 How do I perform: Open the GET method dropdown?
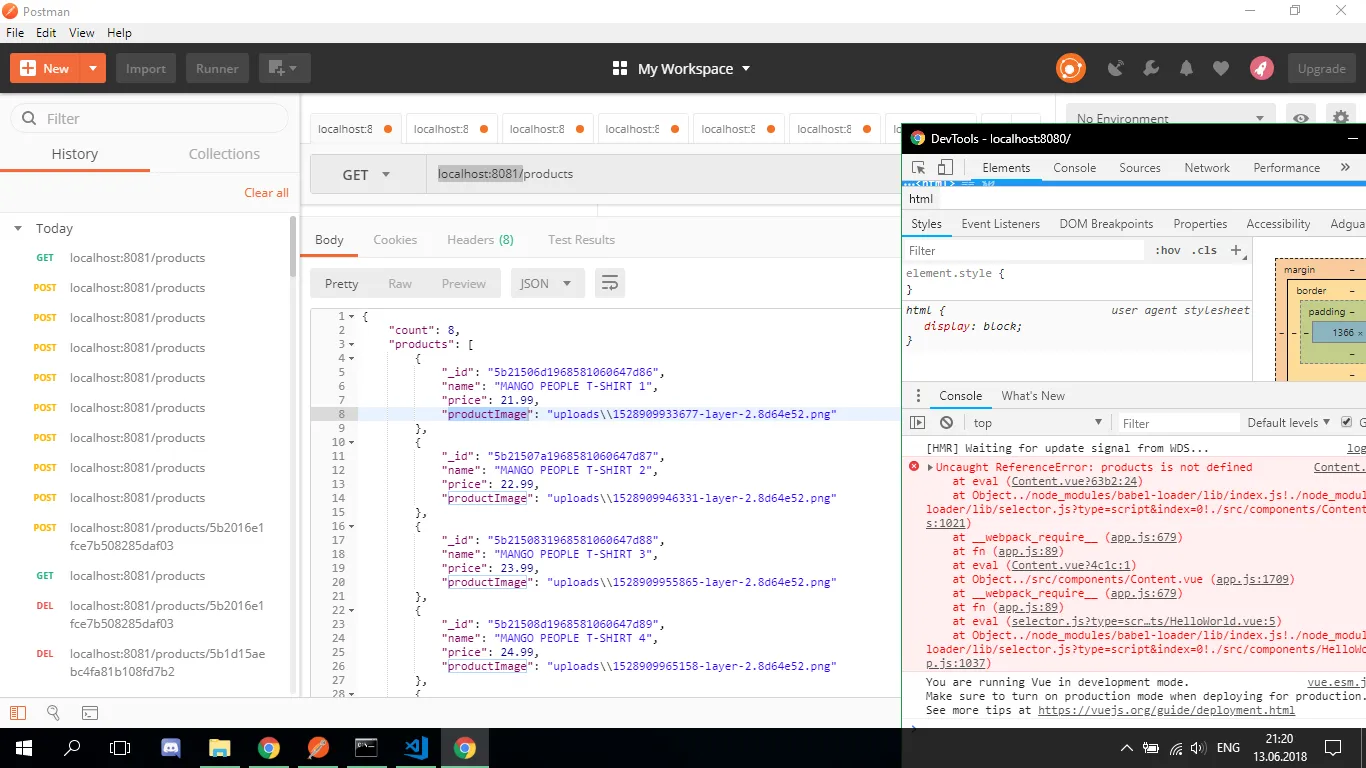[367, 175]
